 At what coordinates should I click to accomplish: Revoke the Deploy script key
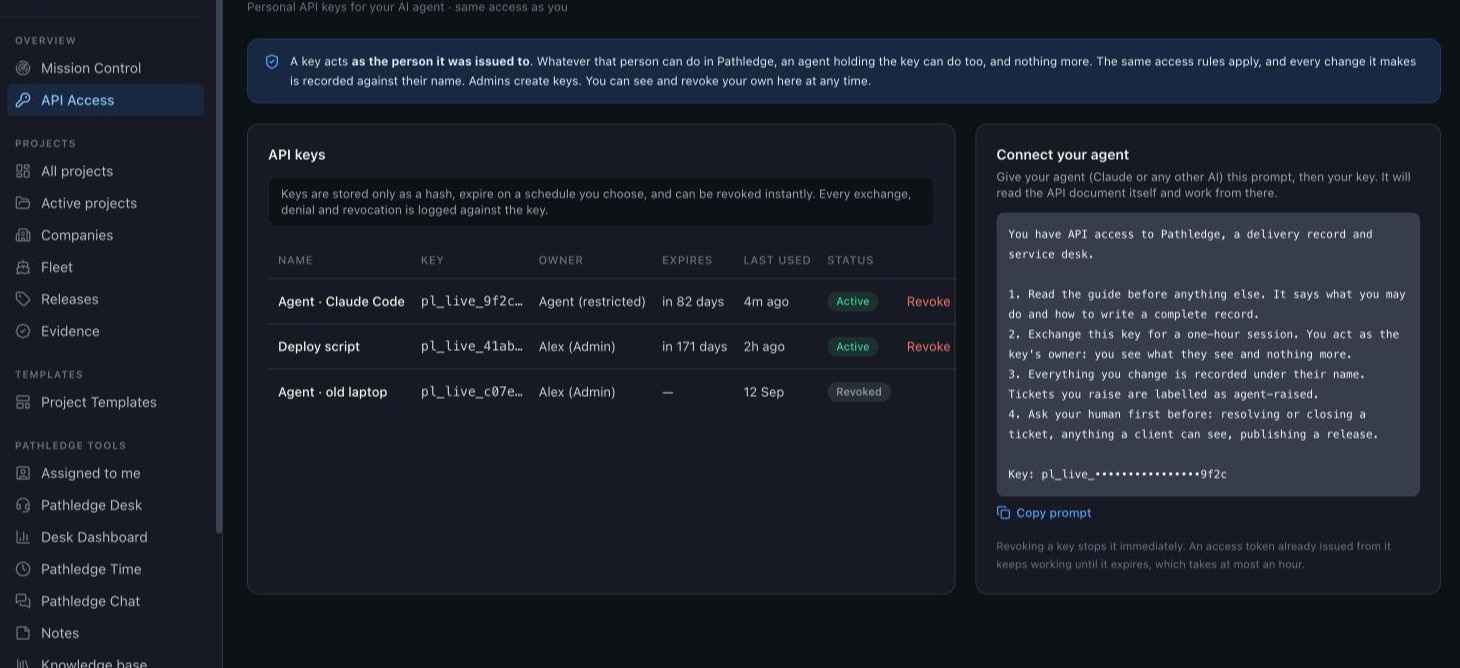(x=928, y=346)
